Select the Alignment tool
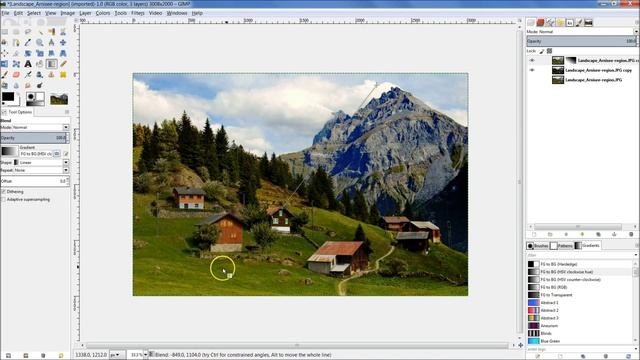The image size is (640, 360). pyautogui.click(x=4, y=53)
